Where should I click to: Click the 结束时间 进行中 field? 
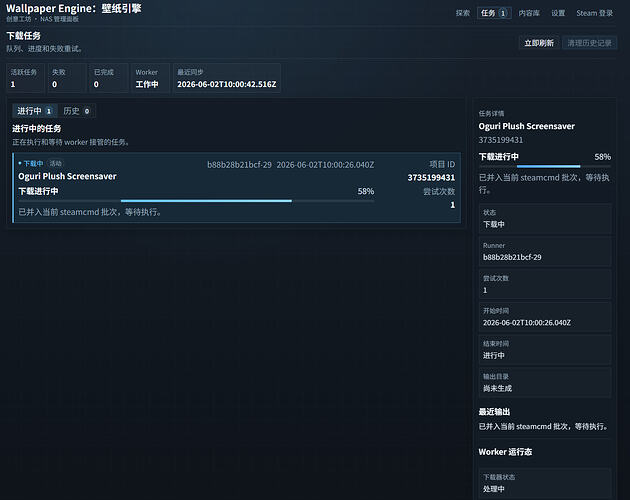tap(545, 350)
